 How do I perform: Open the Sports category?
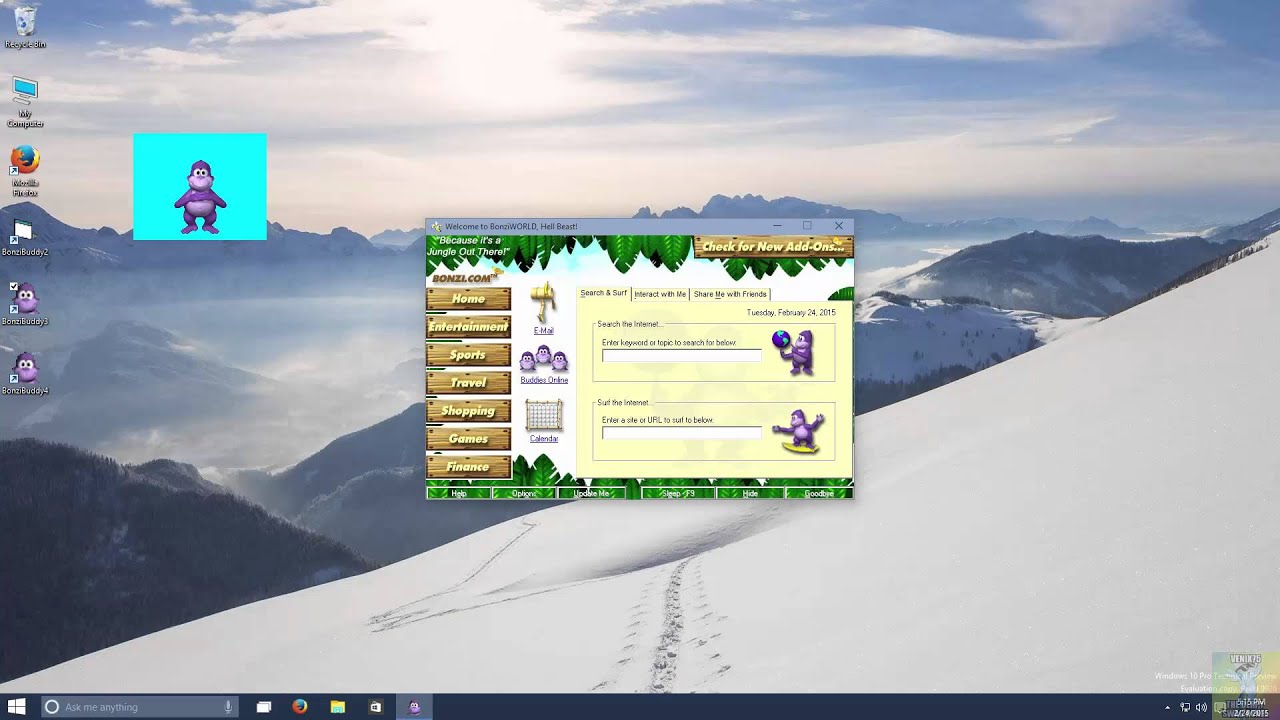(468, 355)
